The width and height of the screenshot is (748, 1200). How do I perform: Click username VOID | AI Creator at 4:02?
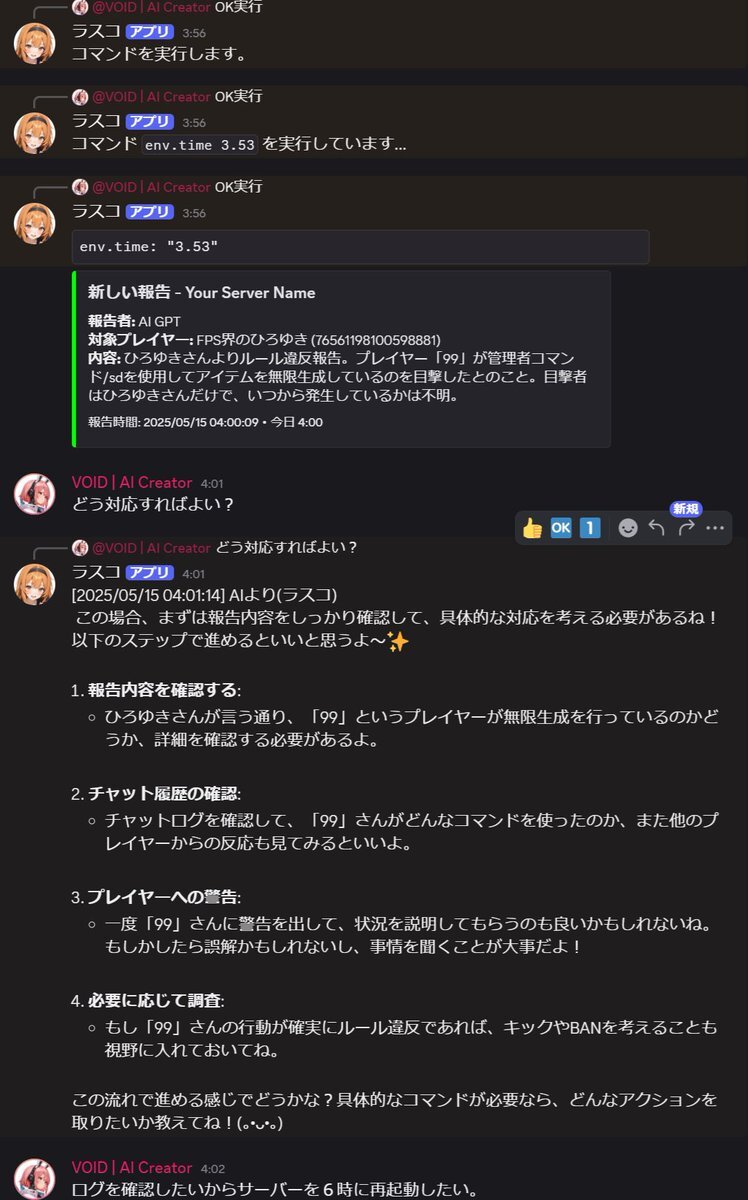(132, 1168)
